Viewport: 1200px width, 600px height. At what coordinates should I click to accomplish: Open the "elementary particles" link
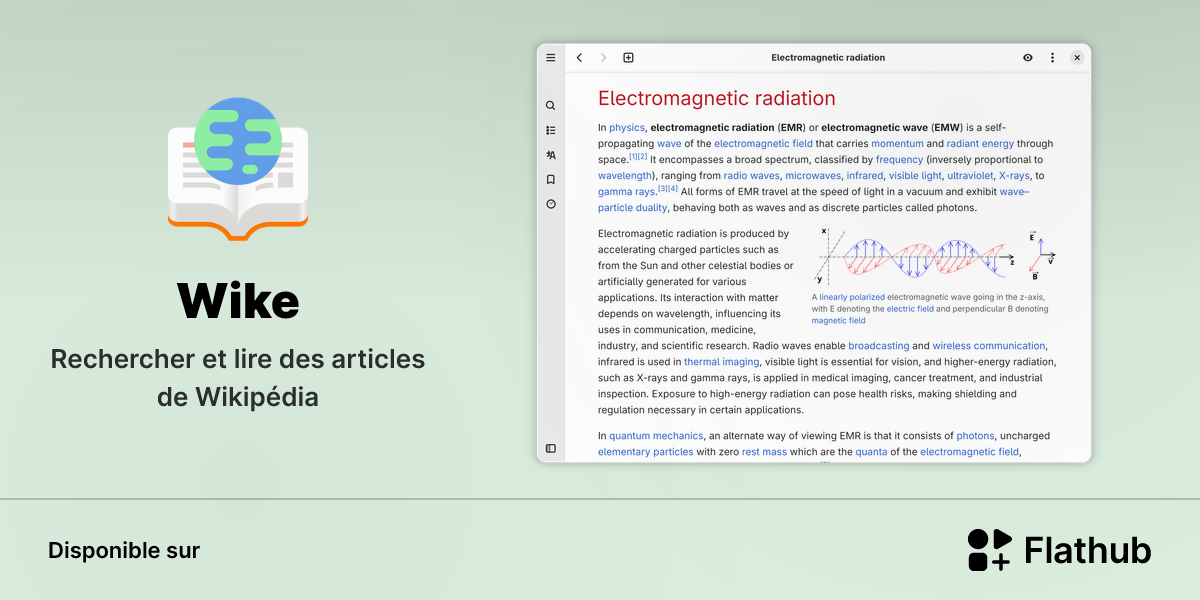pyautogui.click(x=645, y=452)
